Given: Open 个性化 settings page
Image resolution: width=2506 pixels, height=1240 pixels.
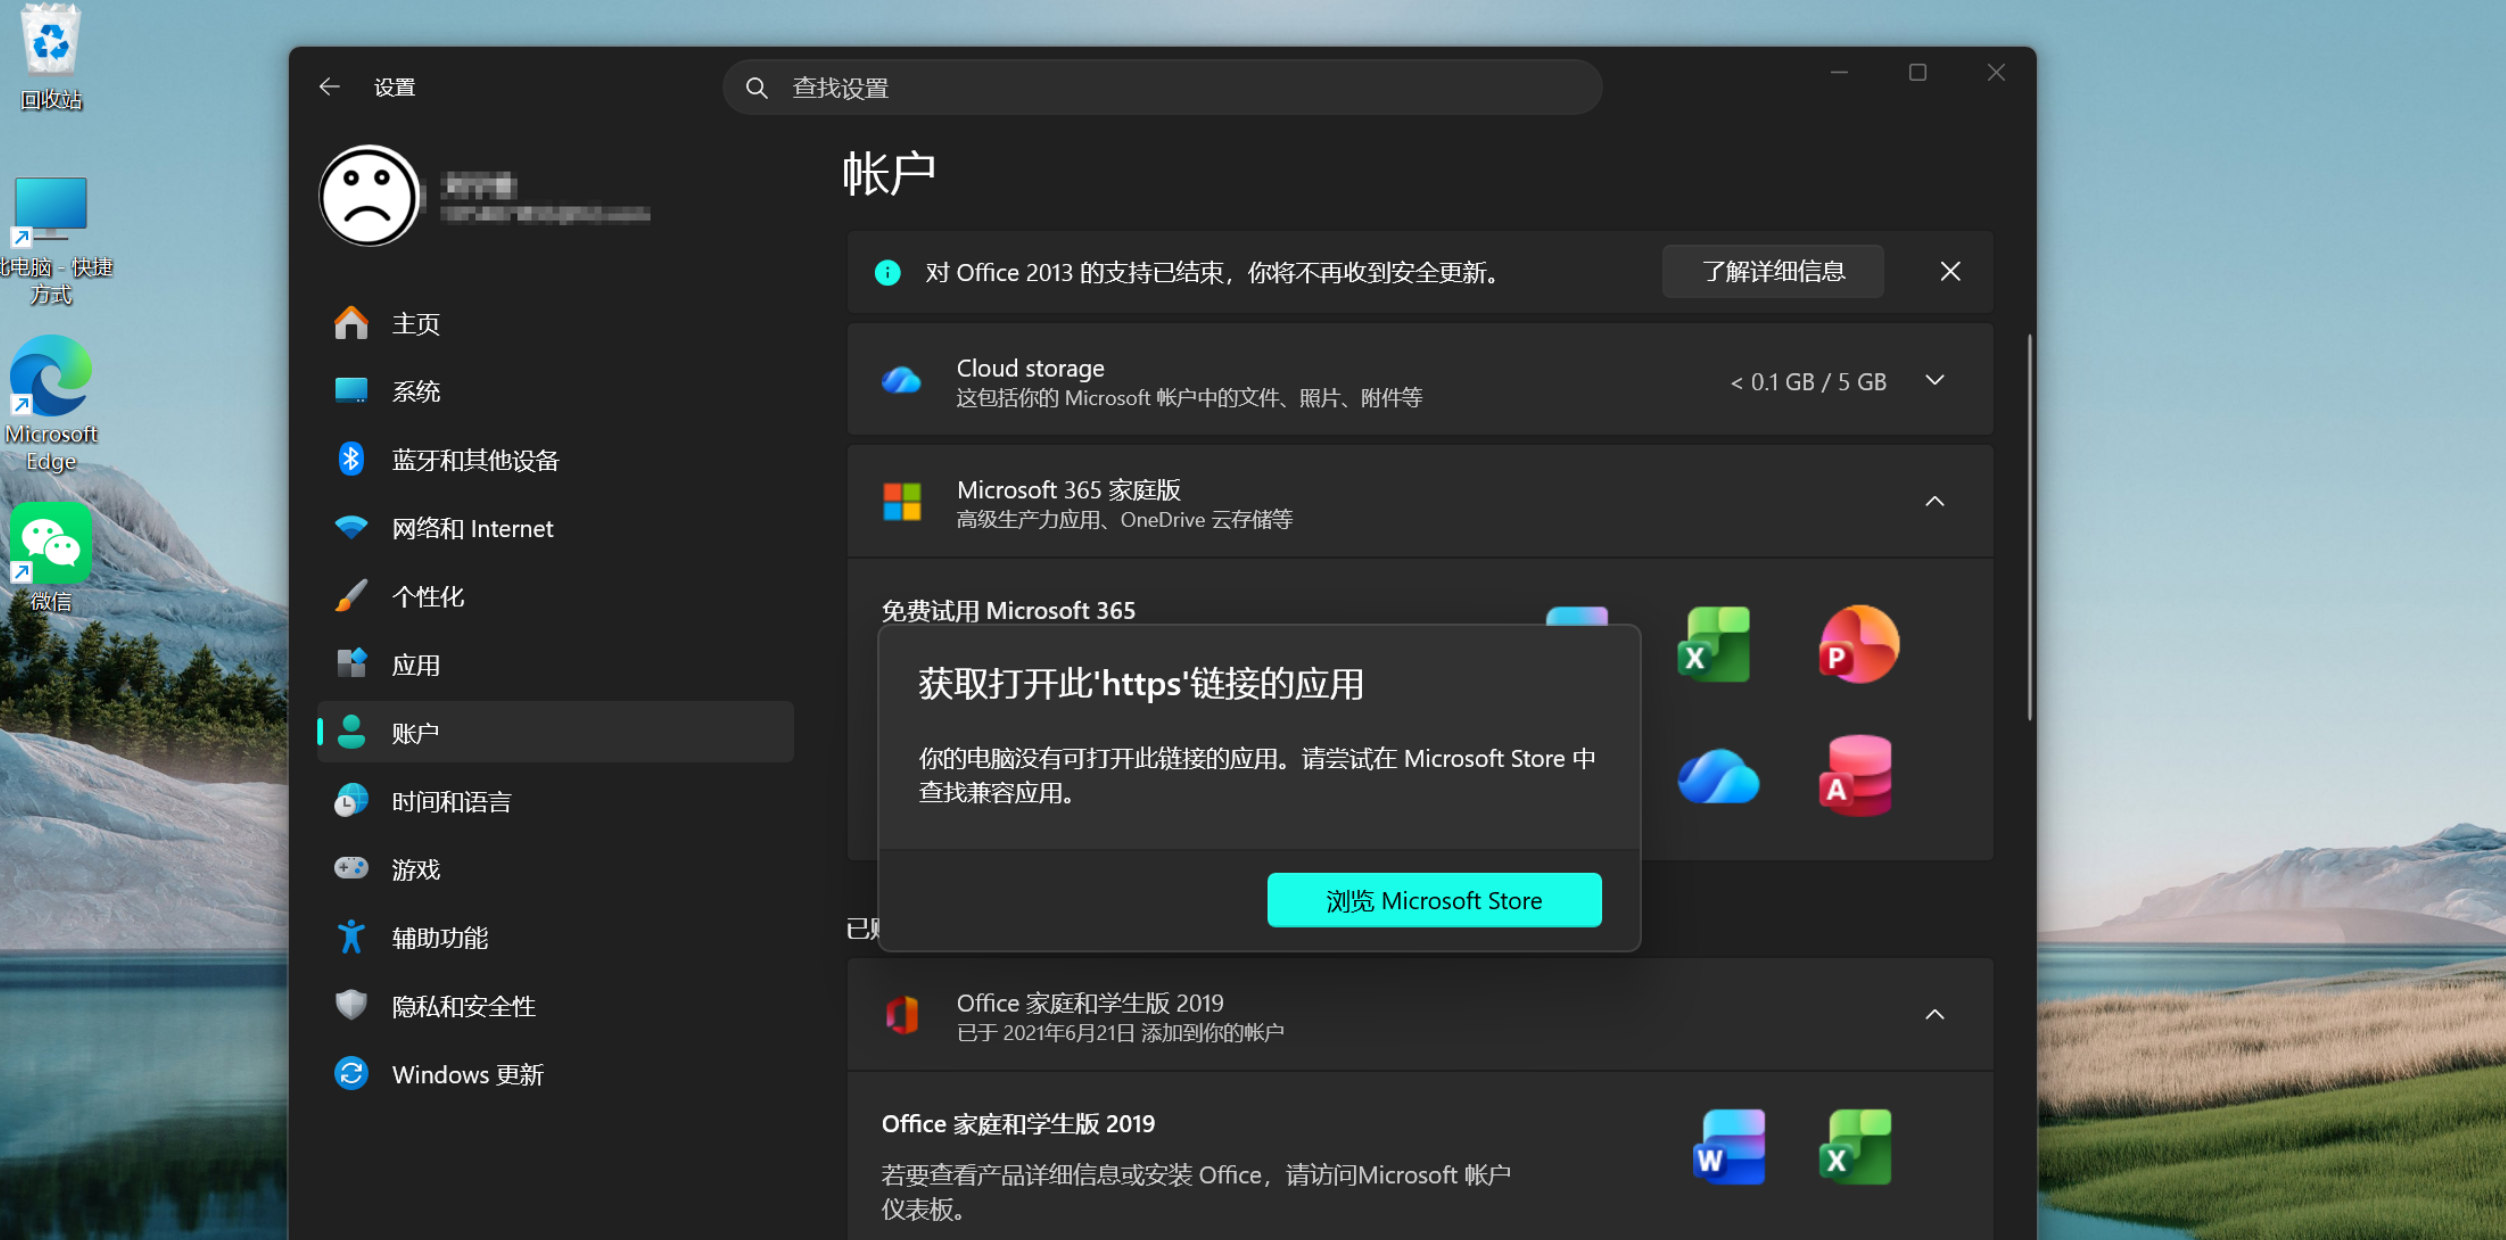Looking at the screenshot, I should click(x=555, y=596).
